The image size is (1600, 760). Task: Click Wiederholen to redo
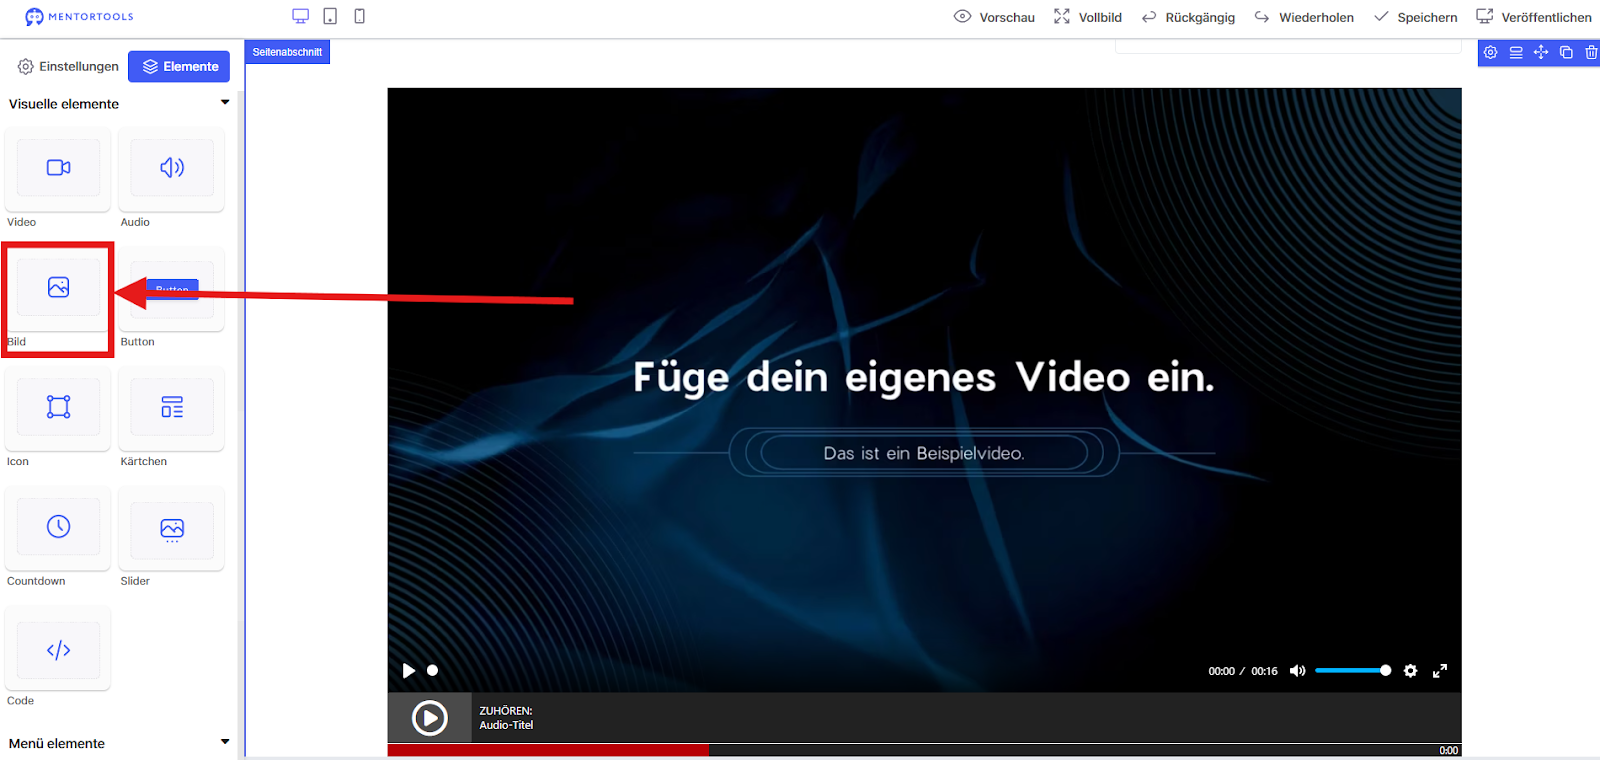coord(1304,17)
